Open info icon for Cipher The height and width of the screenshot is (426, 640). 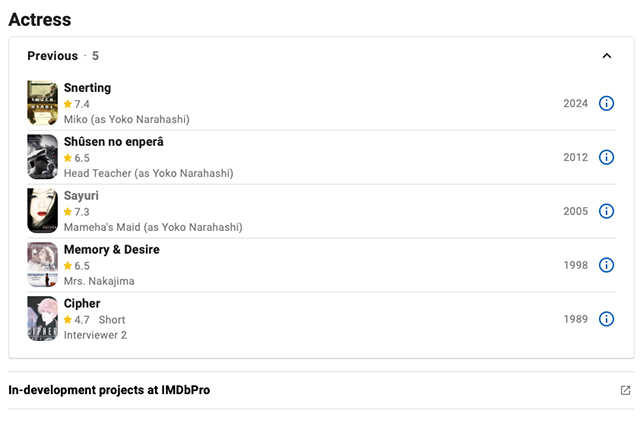click(606, 319)
